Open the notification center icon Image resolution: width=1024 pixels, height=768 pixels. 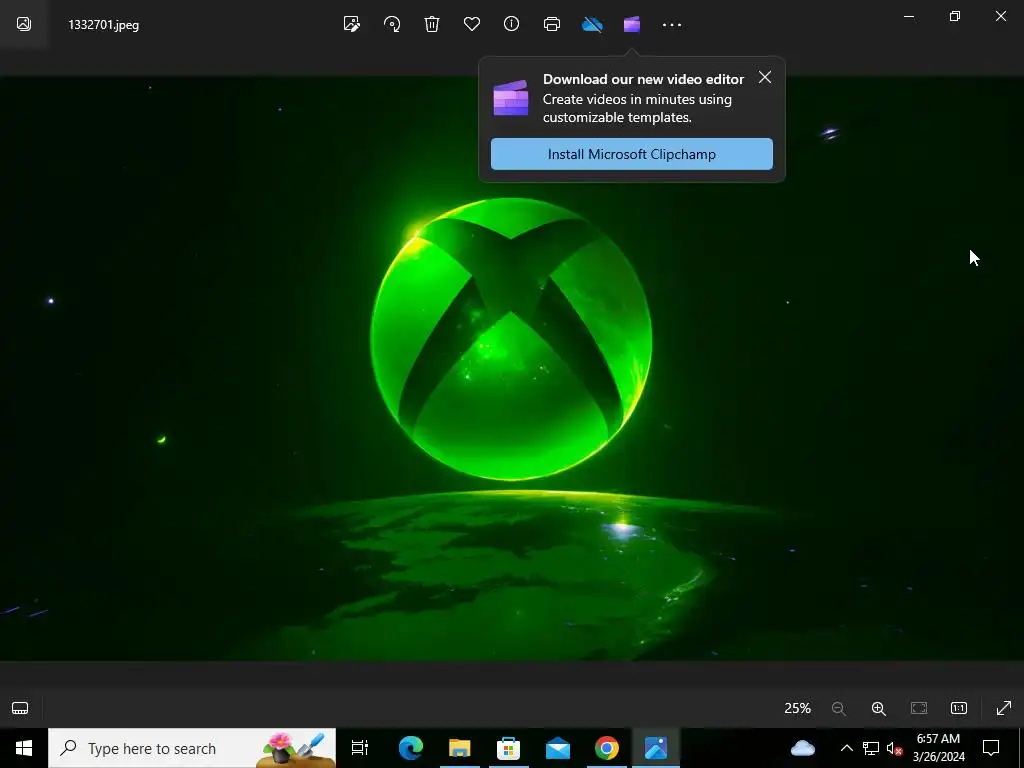tap(991, 748)
